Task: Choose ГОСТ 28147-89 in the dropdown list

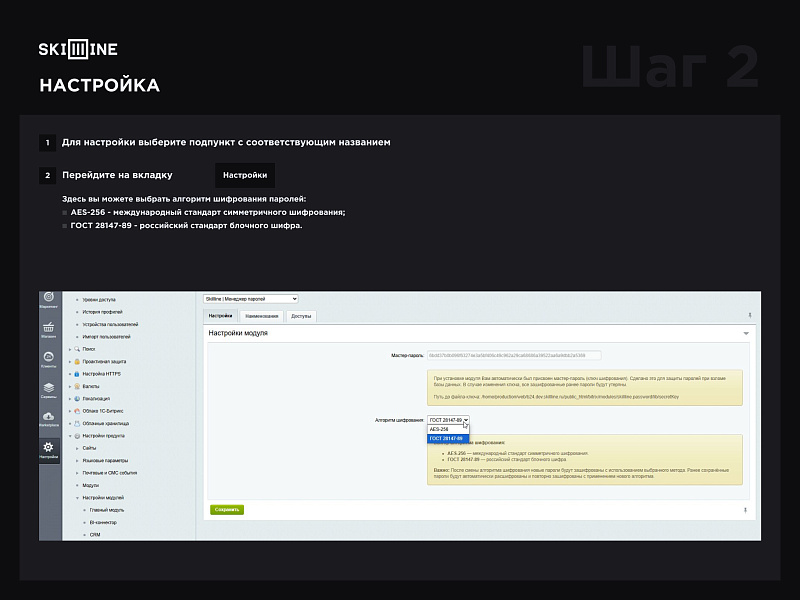Action: 448,438
